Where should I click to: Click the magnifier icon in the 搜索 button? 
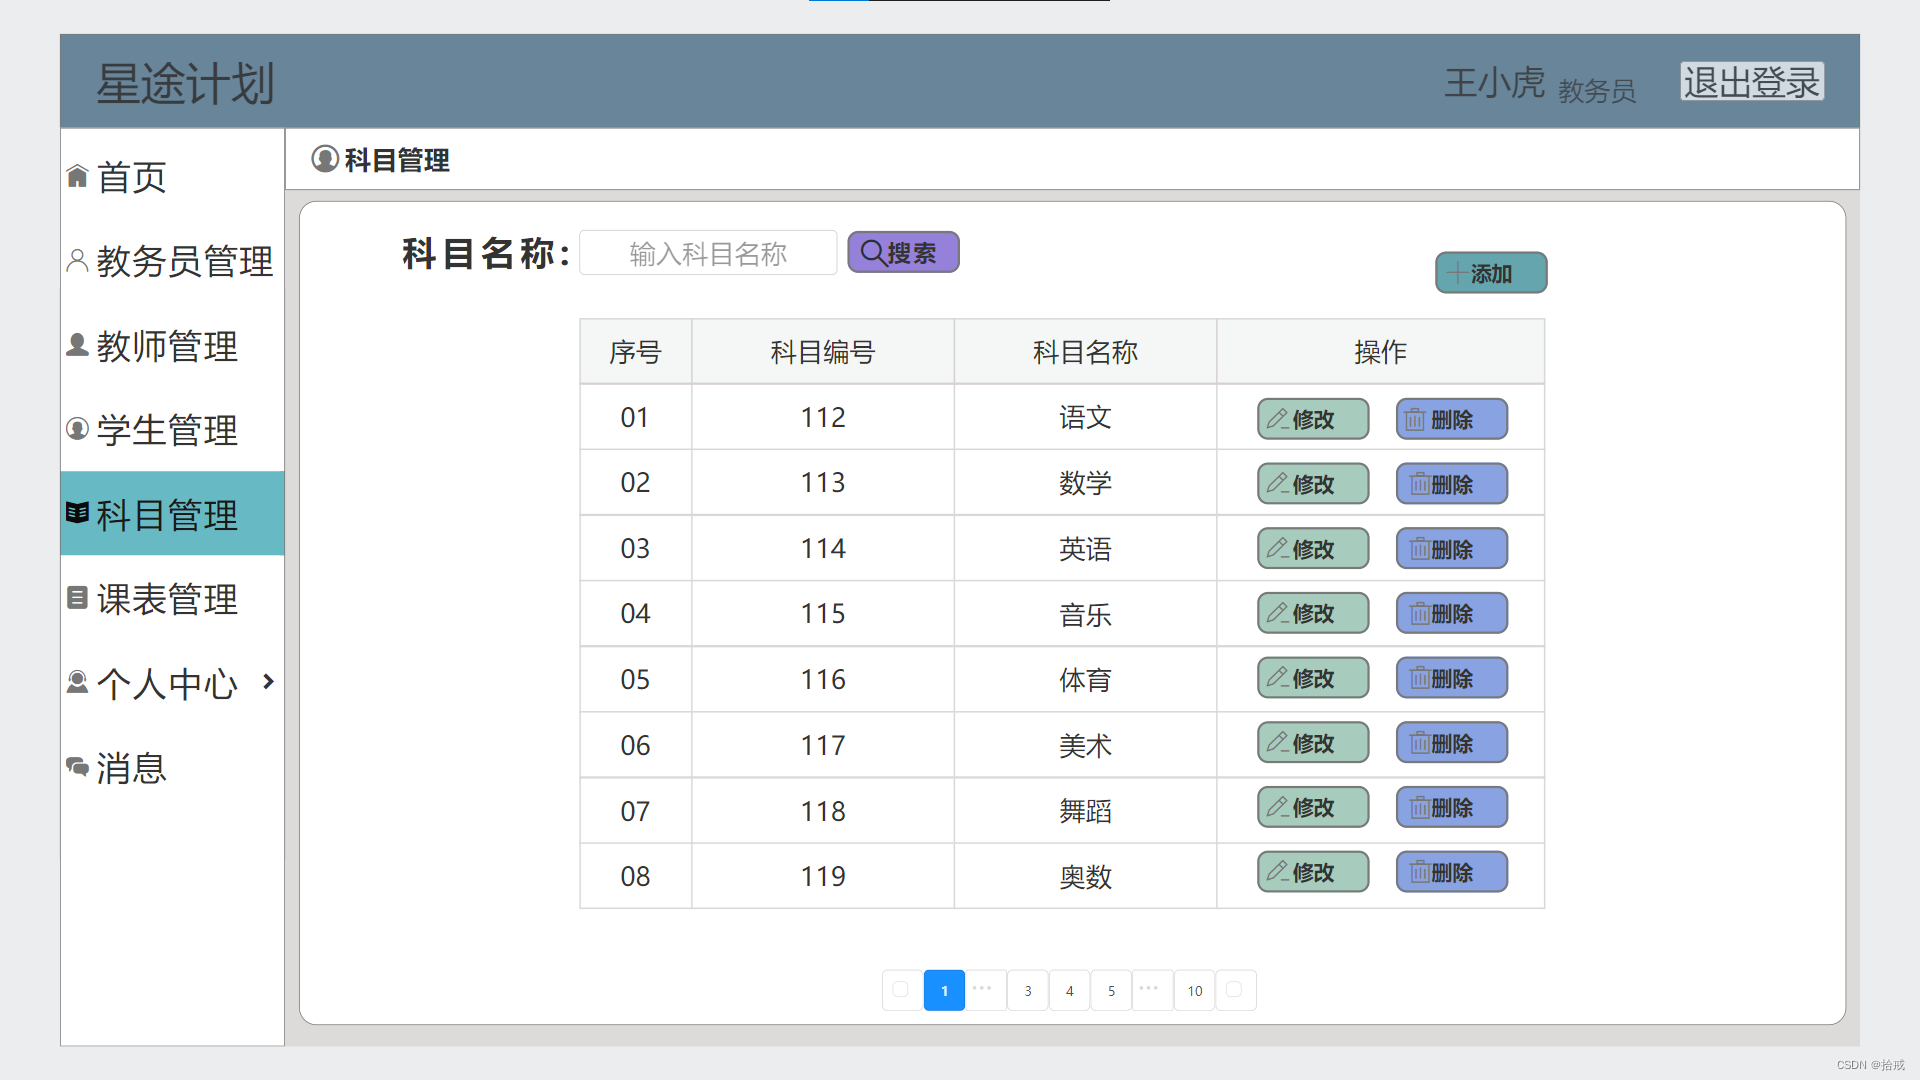point(872,252)
